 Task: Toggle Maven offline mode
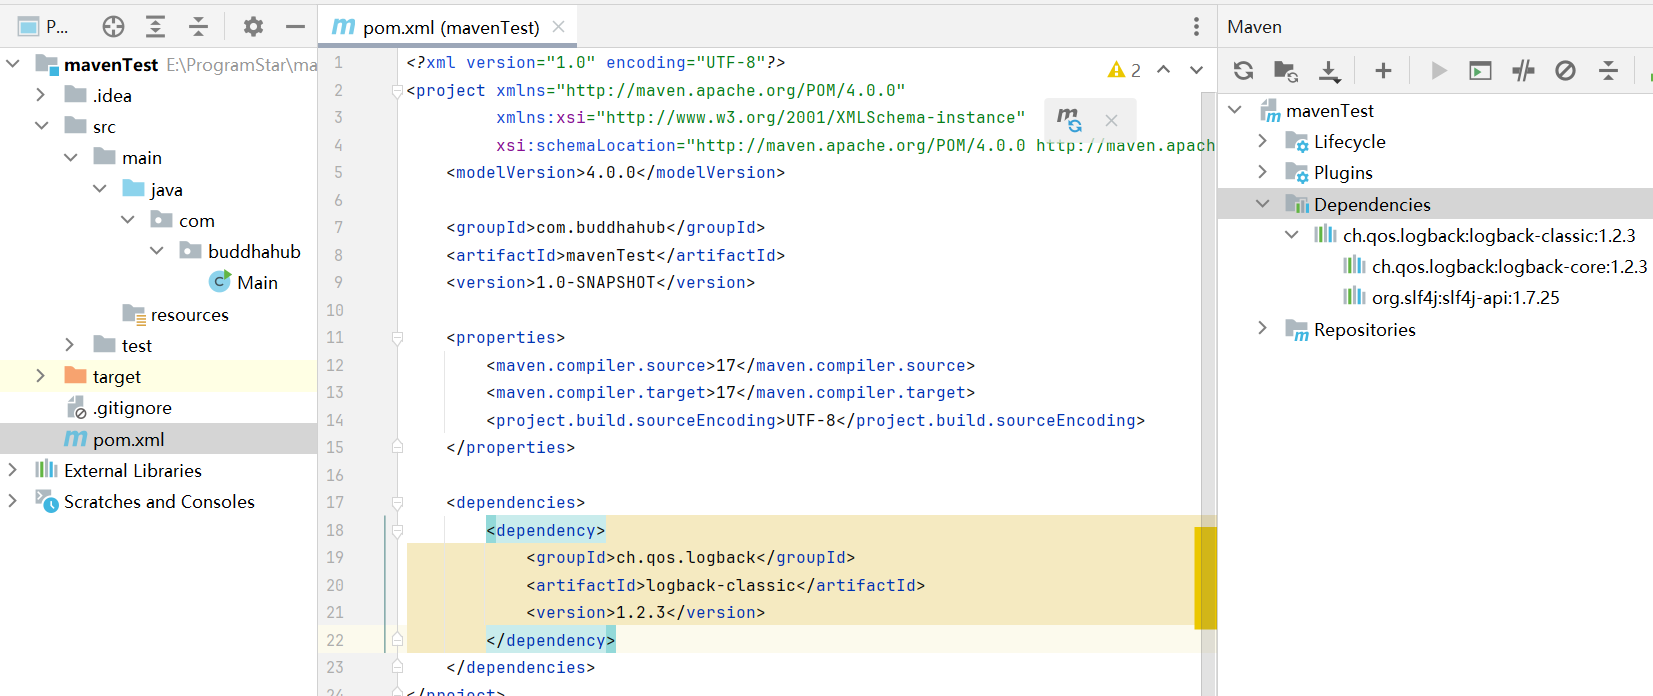1523,70
